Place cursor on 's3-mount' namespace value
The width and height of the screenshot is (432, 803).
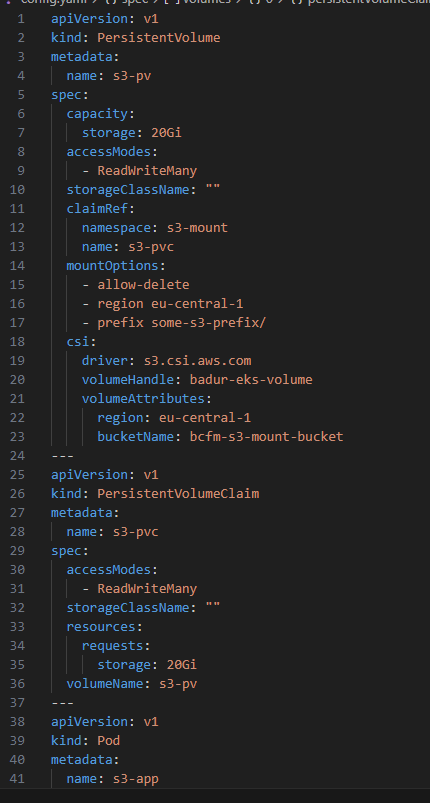click(197, 227)
